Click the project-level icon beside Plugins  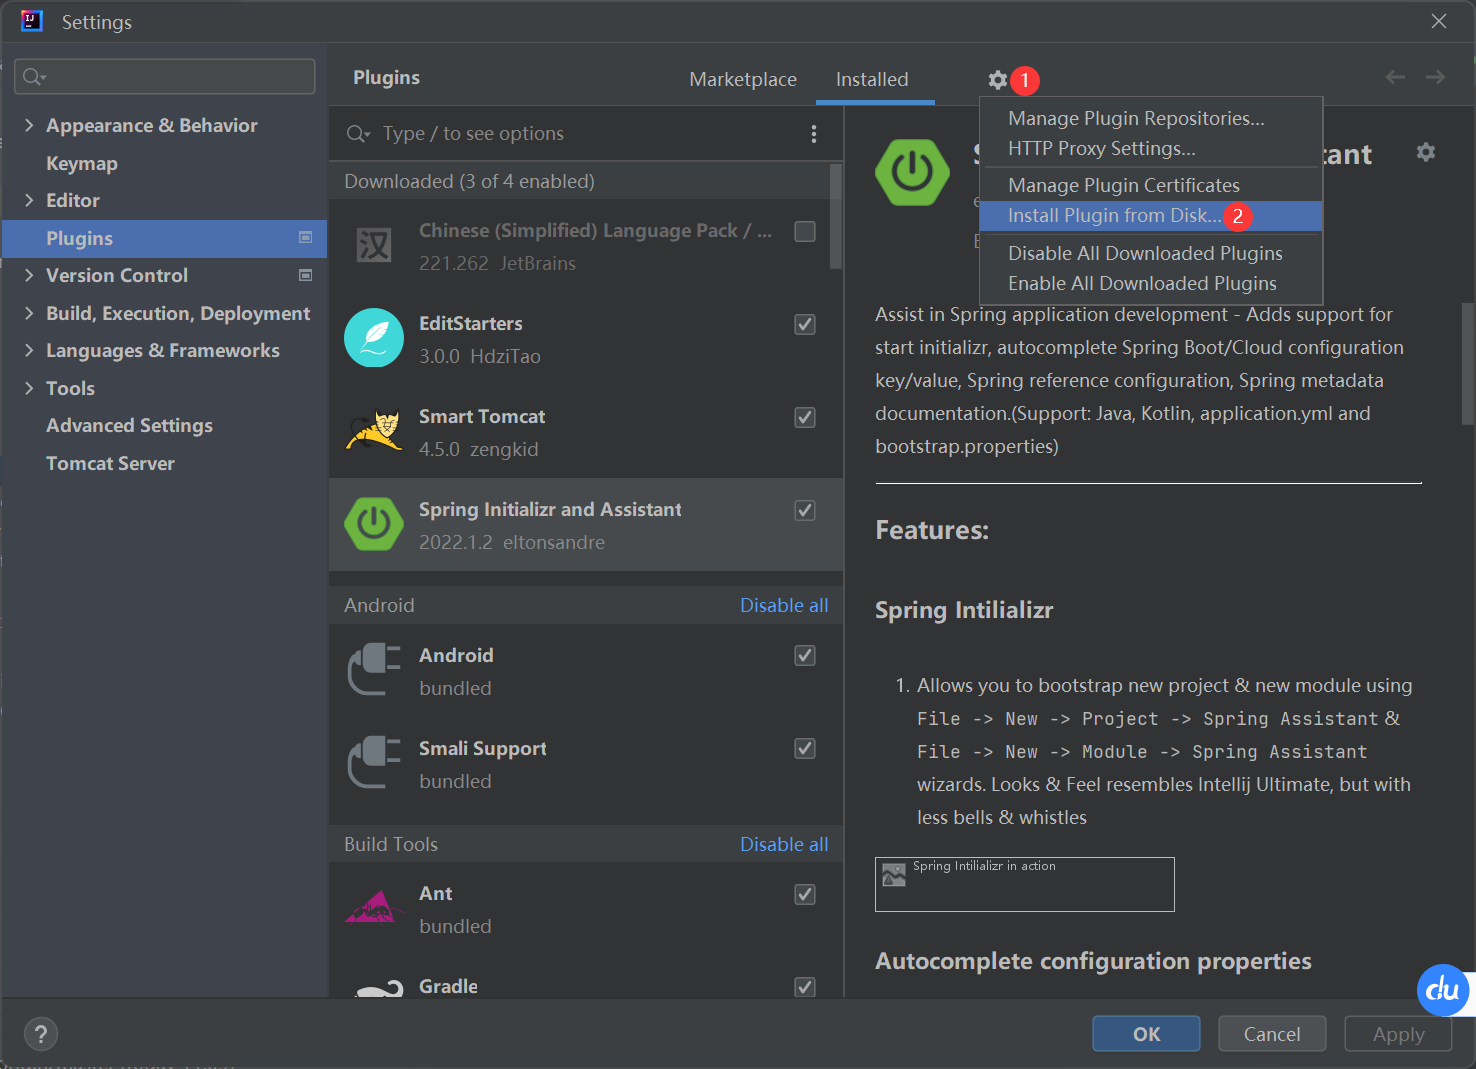pyautogui.click(x=306, y=237)
